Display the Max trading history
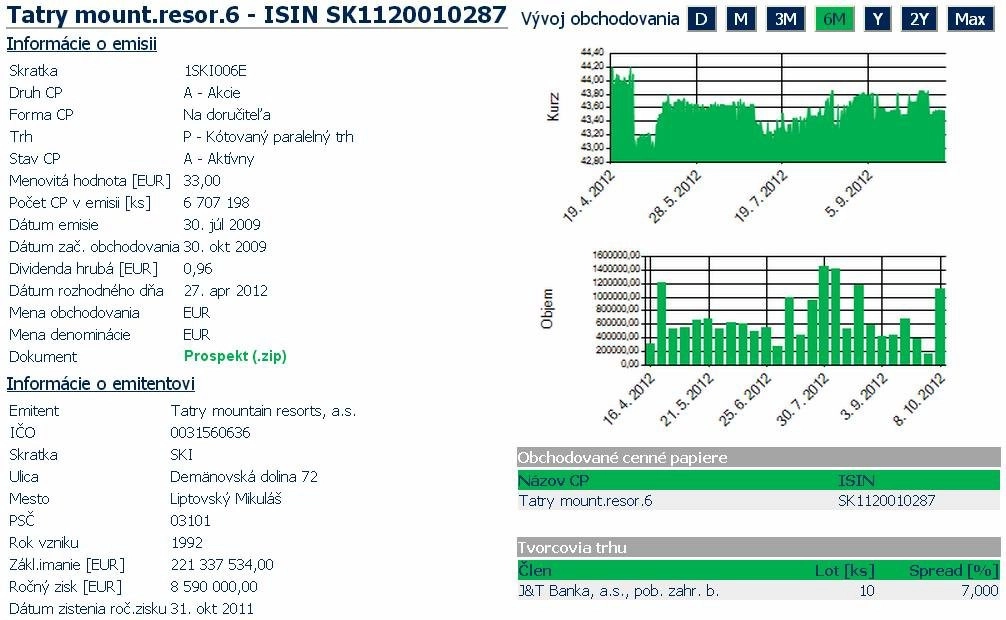This screenshot has height=620, width=1006. [x=969, y=19]
